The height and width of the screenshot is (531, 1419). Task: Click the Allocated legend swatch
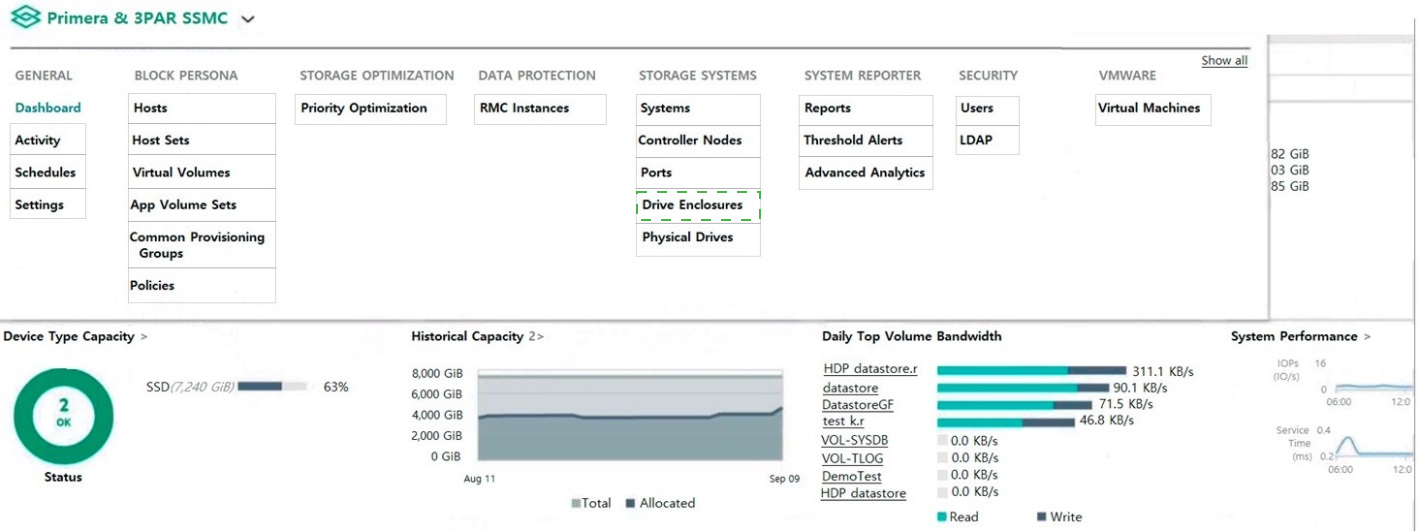(631, 503)
